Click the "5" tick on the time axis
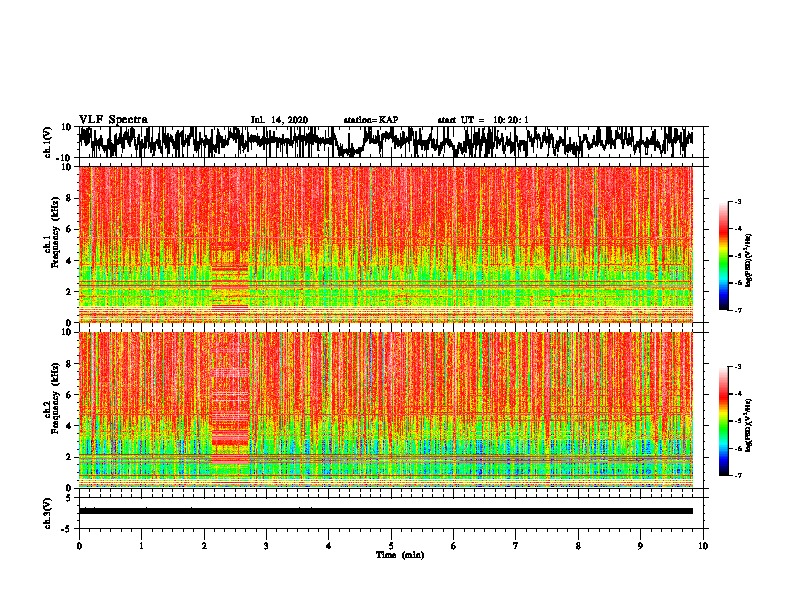The height and width of the screenshot is (612, 792). (391, 546)
